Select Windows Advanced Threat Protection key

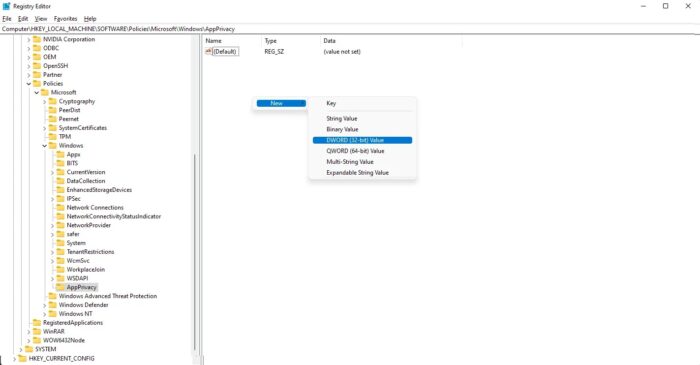pos(108,296)
